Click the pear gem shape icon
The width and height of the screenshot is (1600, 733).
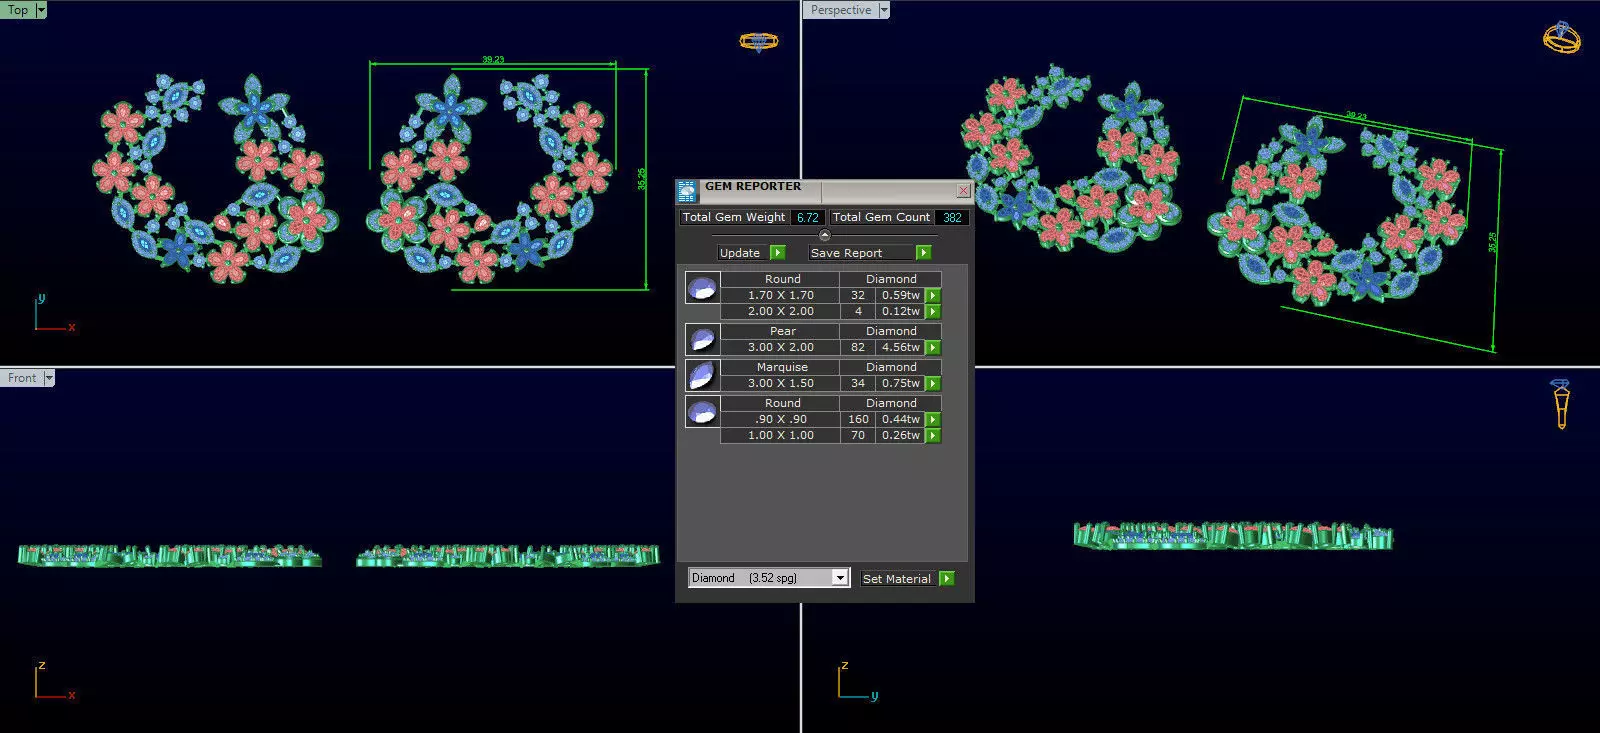tap(702, 339)
